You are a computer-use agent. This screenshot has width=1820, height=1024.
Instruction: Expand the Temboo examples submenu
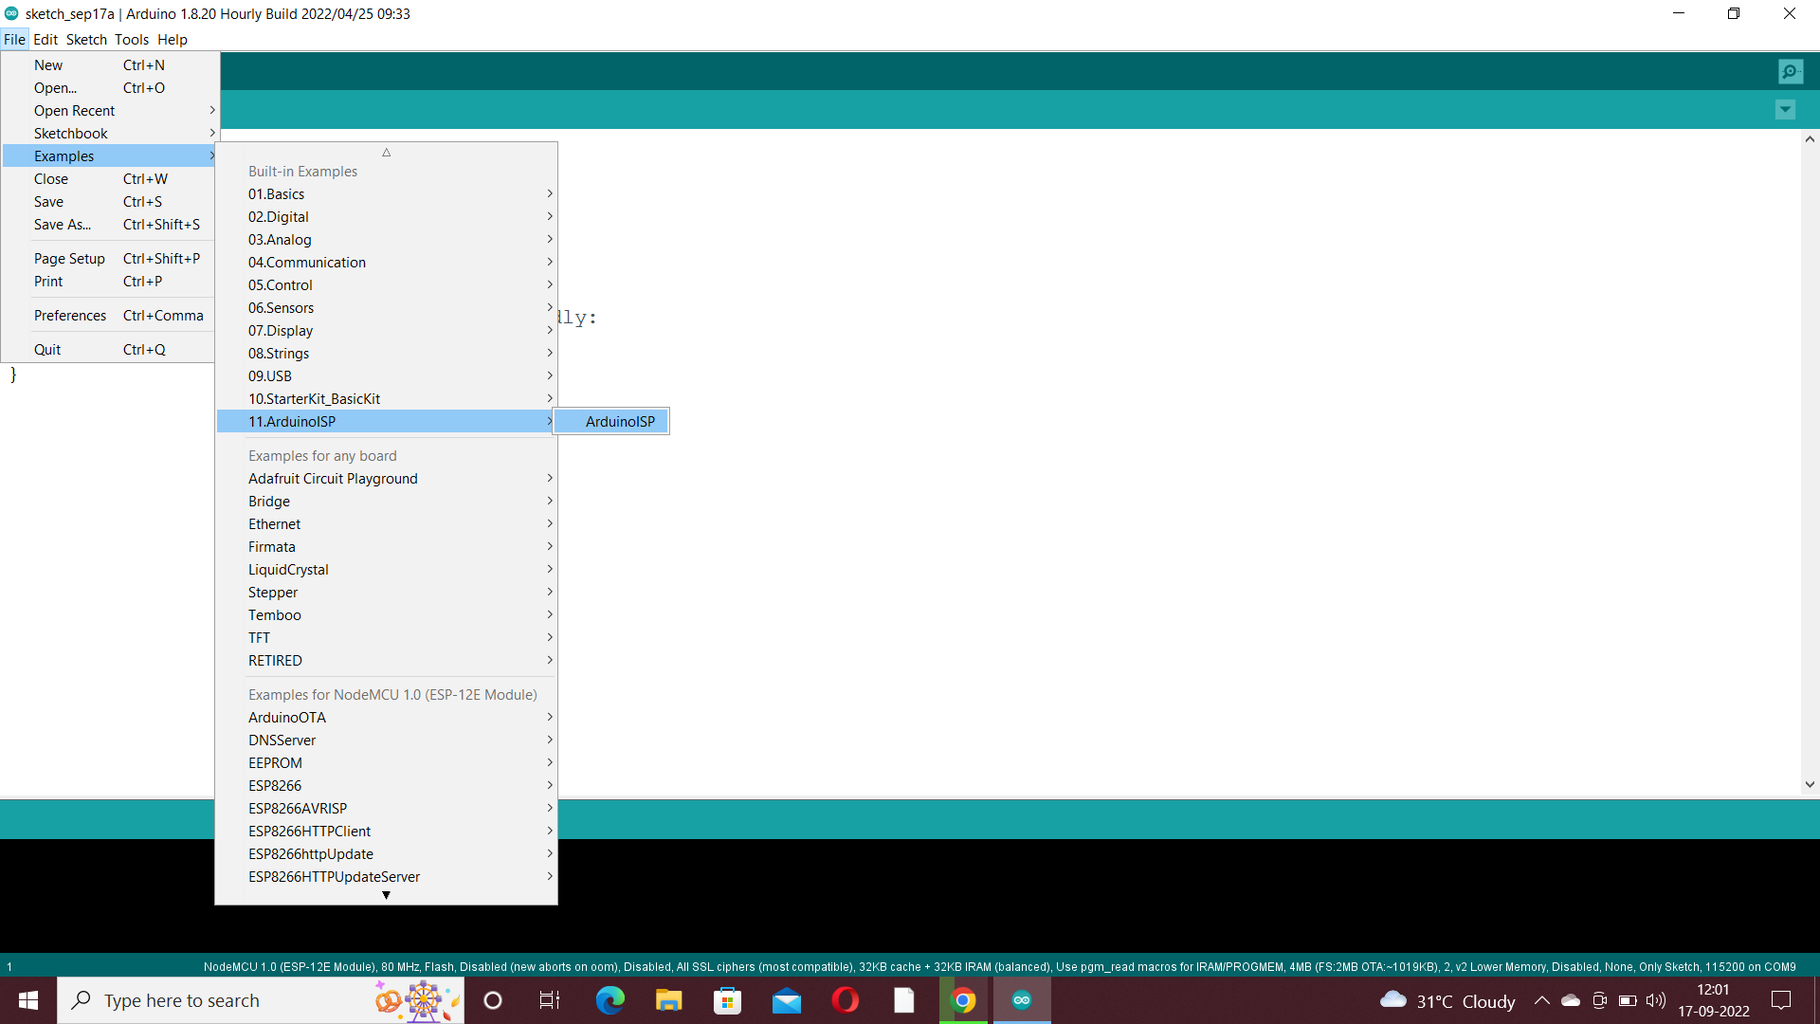(x=386, y=615)
